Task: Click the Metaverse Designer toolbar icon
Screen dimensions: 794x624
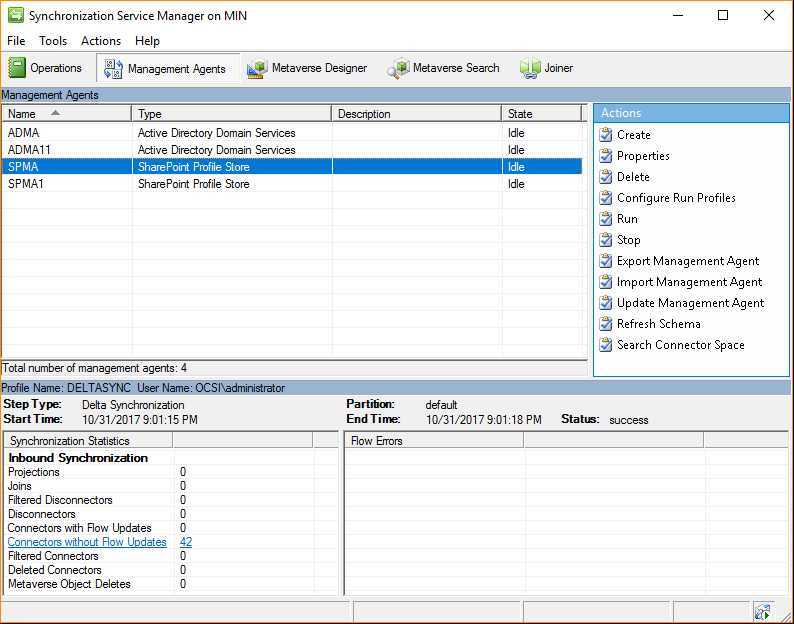Action: (x=257, y=68)
